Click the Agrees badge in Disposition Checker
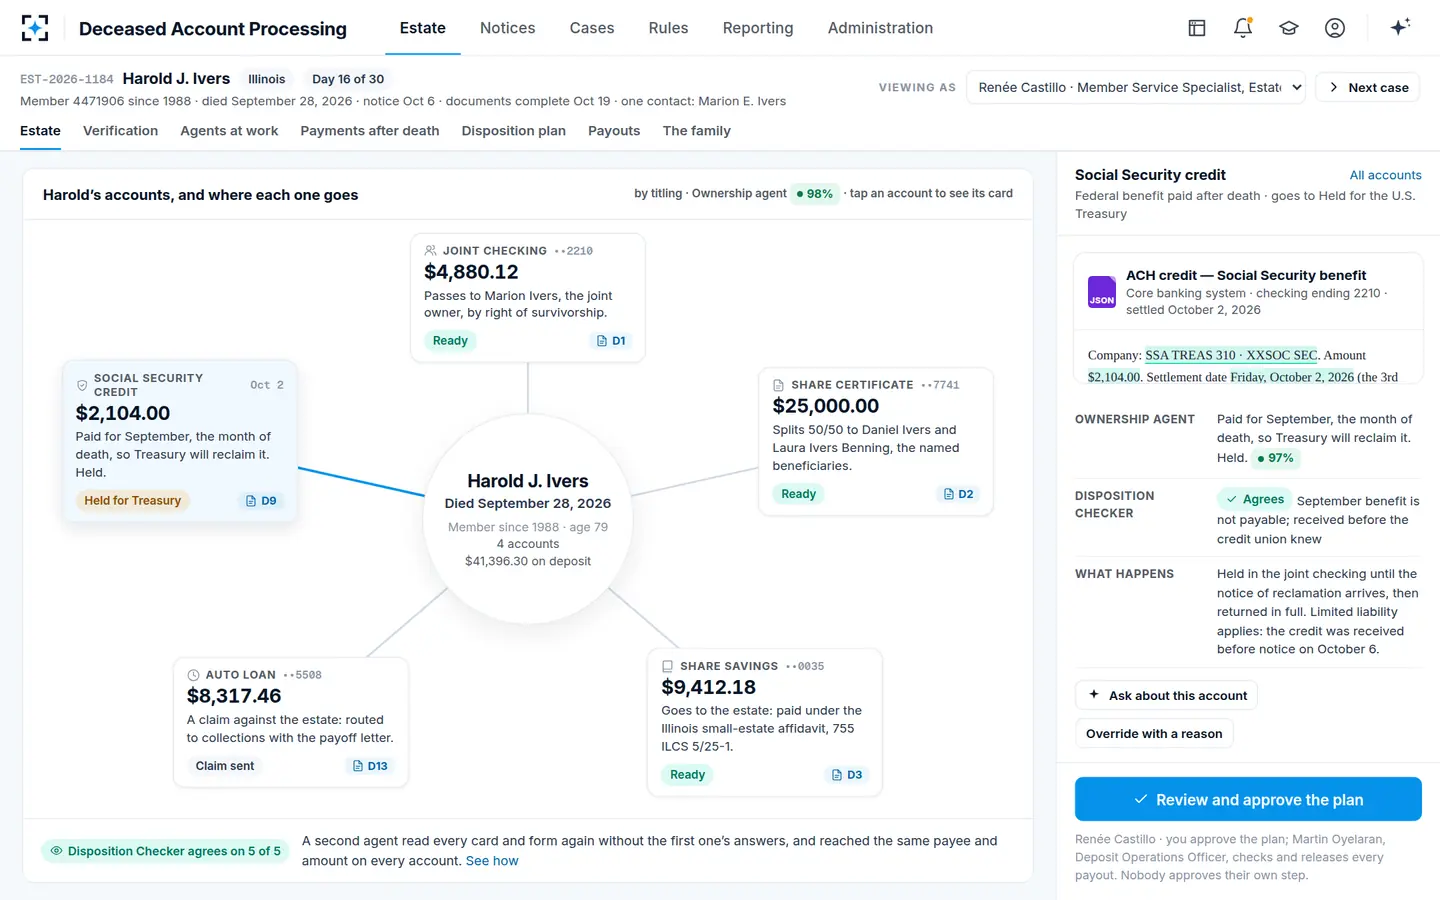 click(x=1254, y=499)
